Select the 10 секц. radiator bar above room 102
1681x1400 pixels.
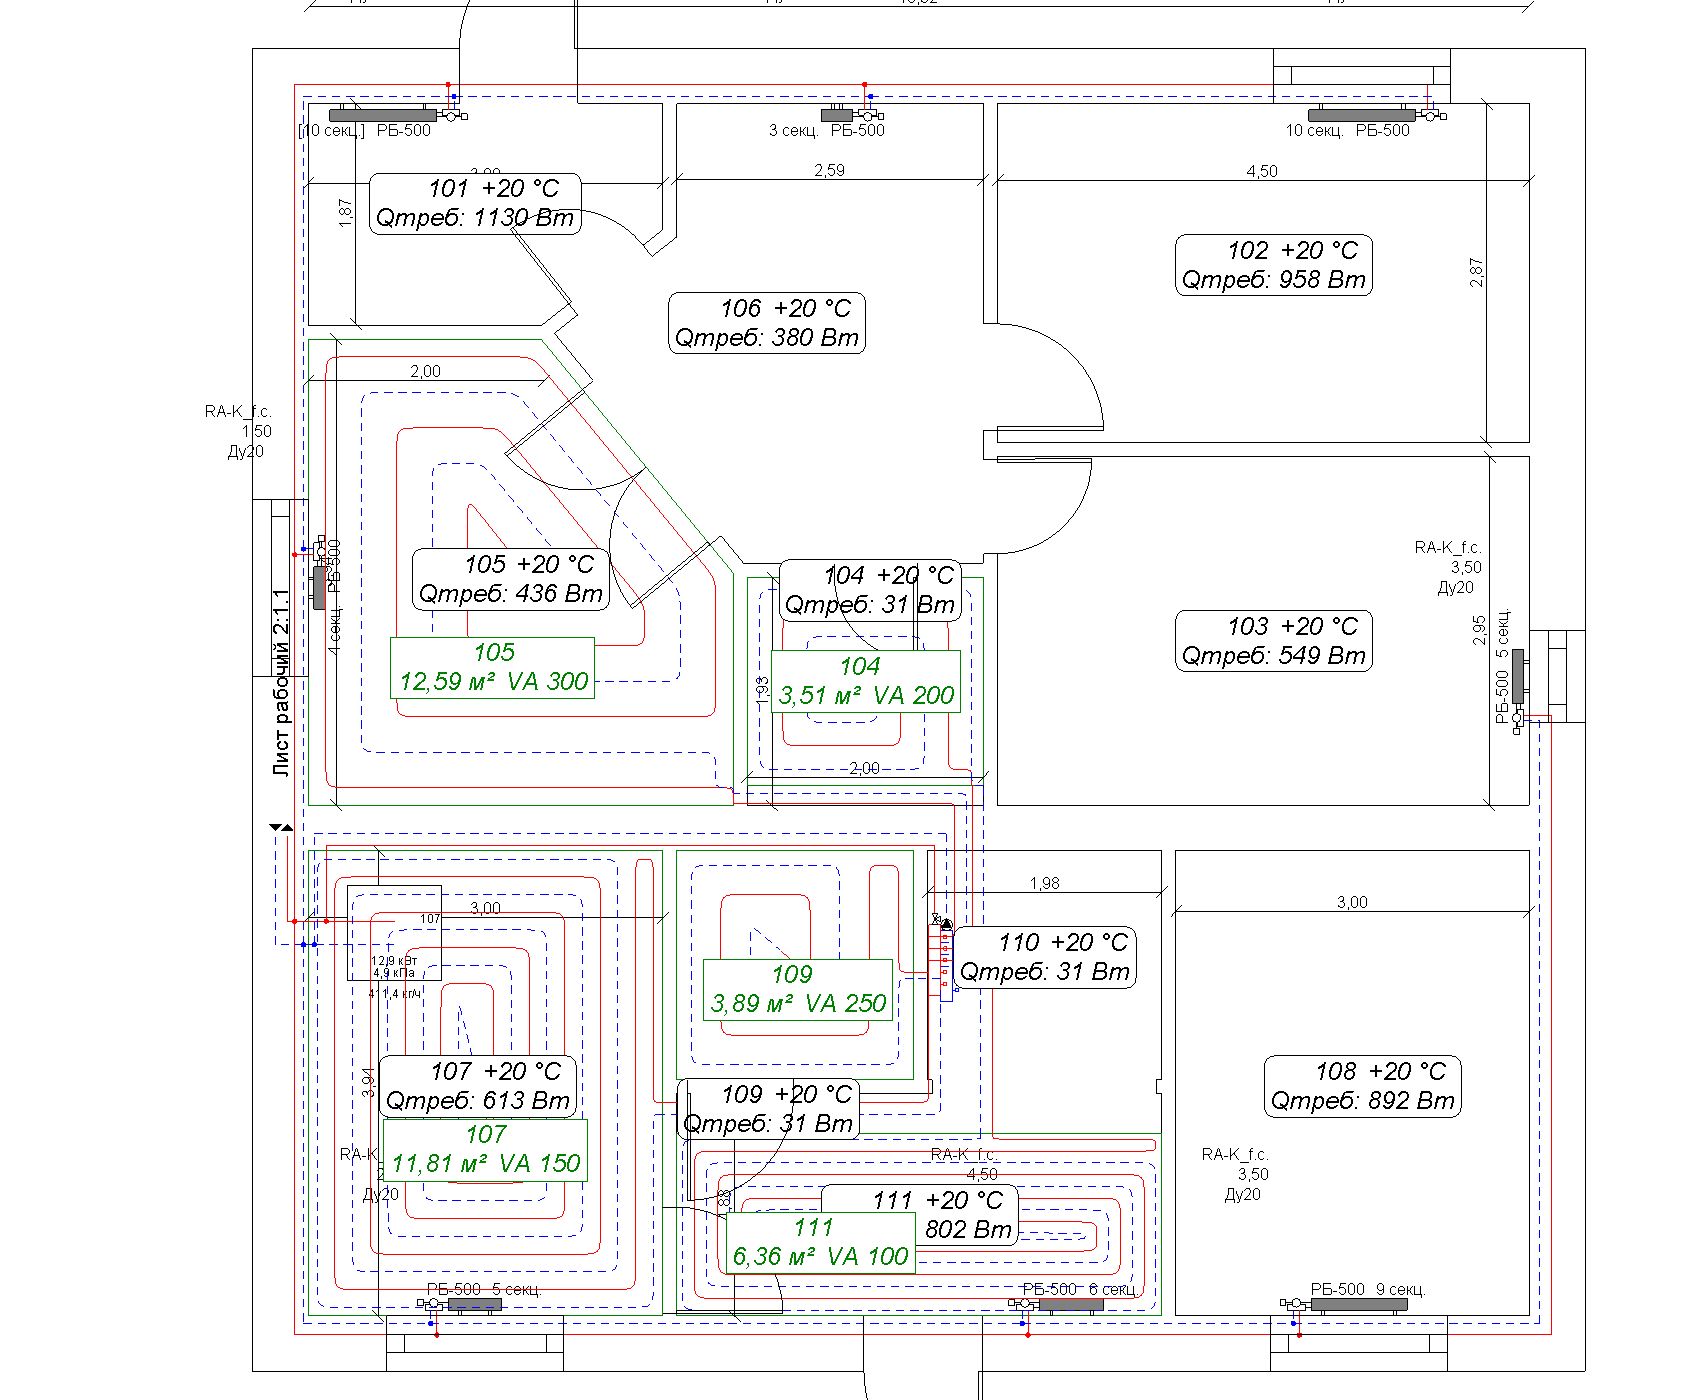click(x=1362, y=116)
